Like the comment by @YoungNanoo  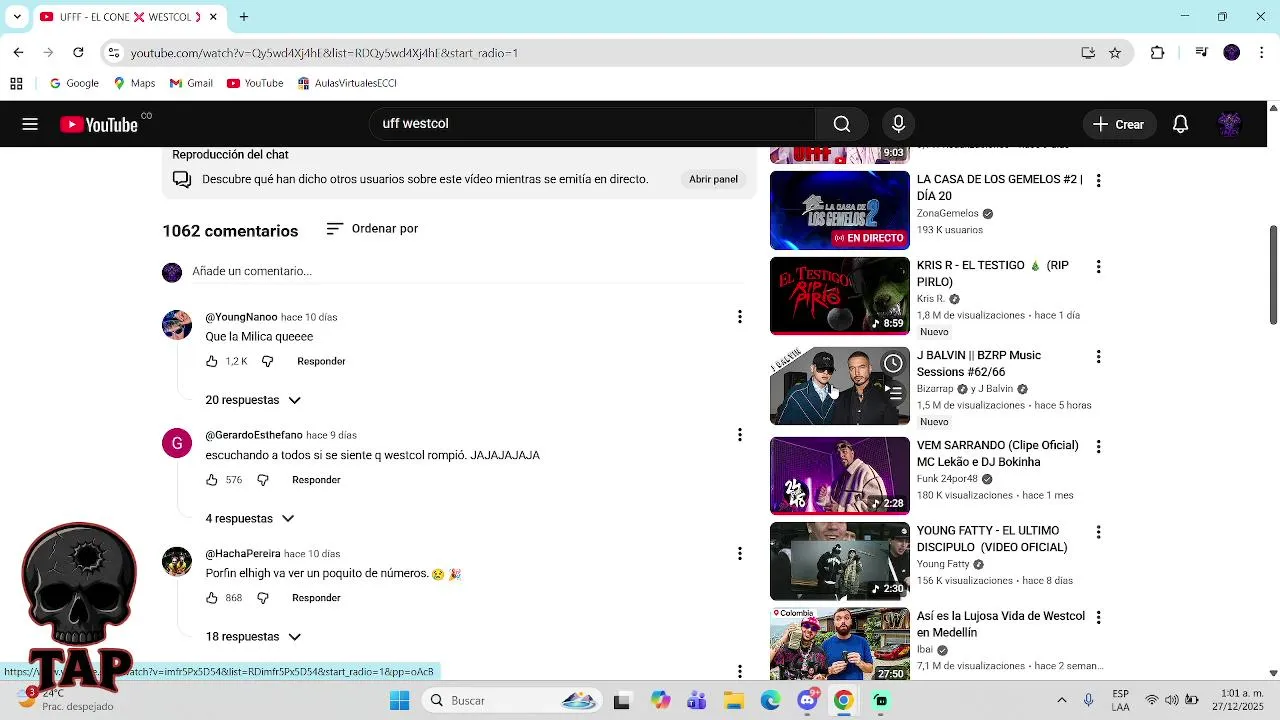(212, 361)
